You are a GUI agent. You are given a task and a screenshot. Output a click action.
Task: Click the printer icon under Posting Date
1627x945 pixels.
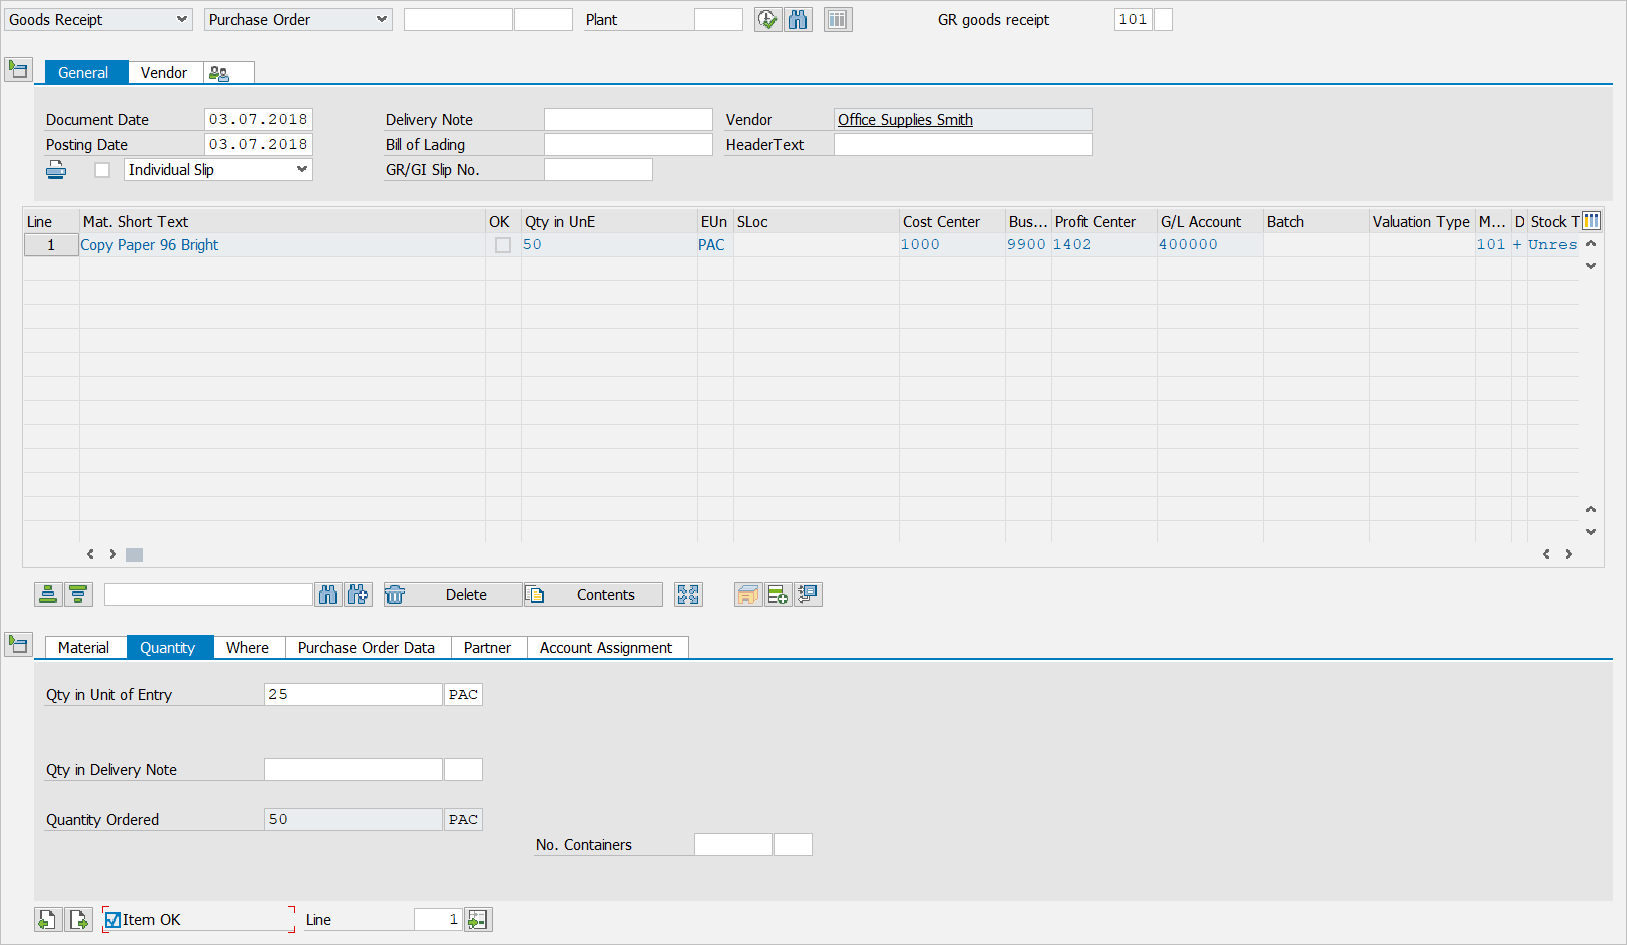coord(56,170)
